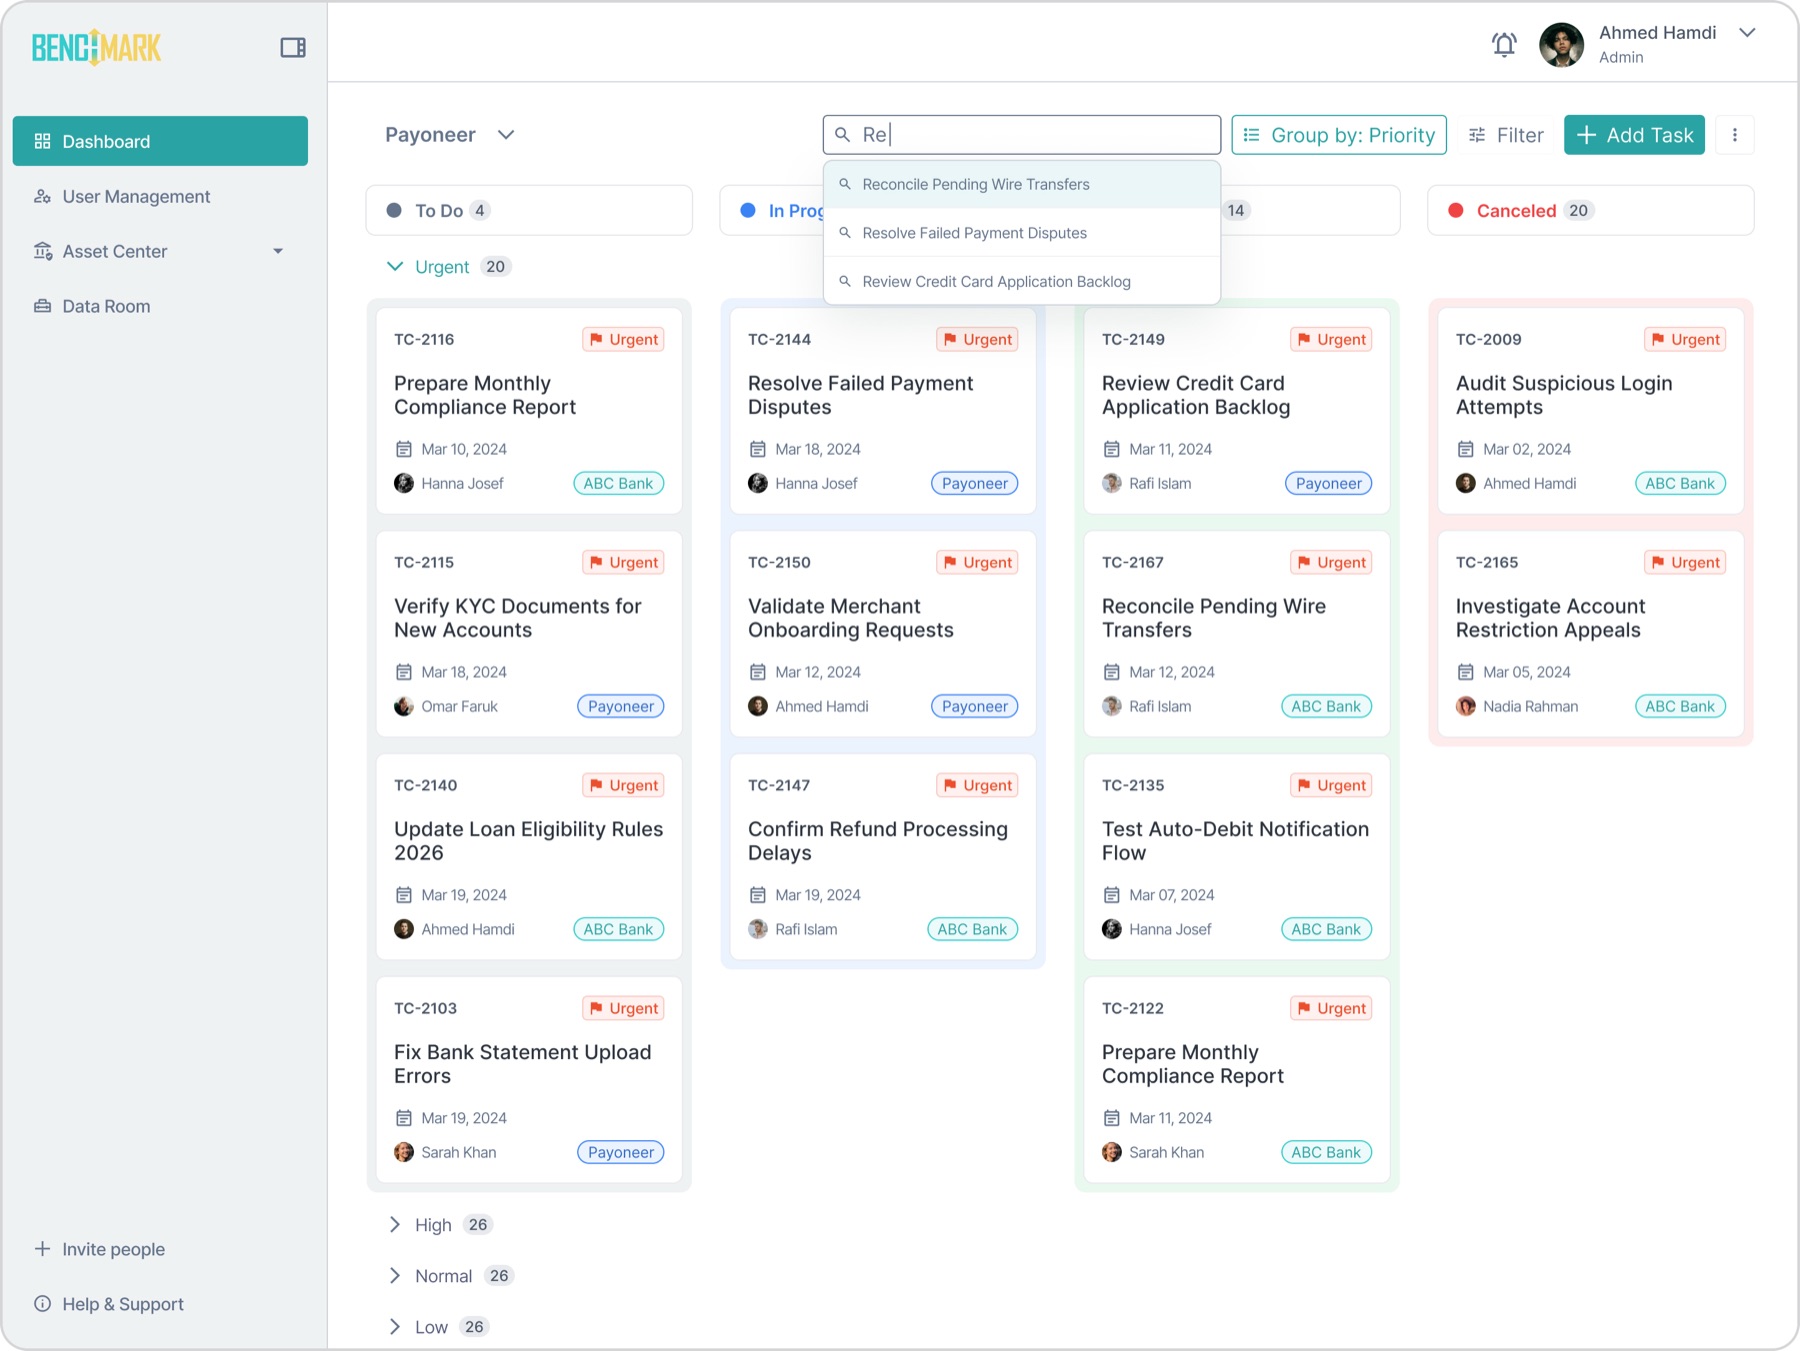Expand the Low priority group
The width and height of the screenshot is (1800, 1351).
tap(395, 1327)
